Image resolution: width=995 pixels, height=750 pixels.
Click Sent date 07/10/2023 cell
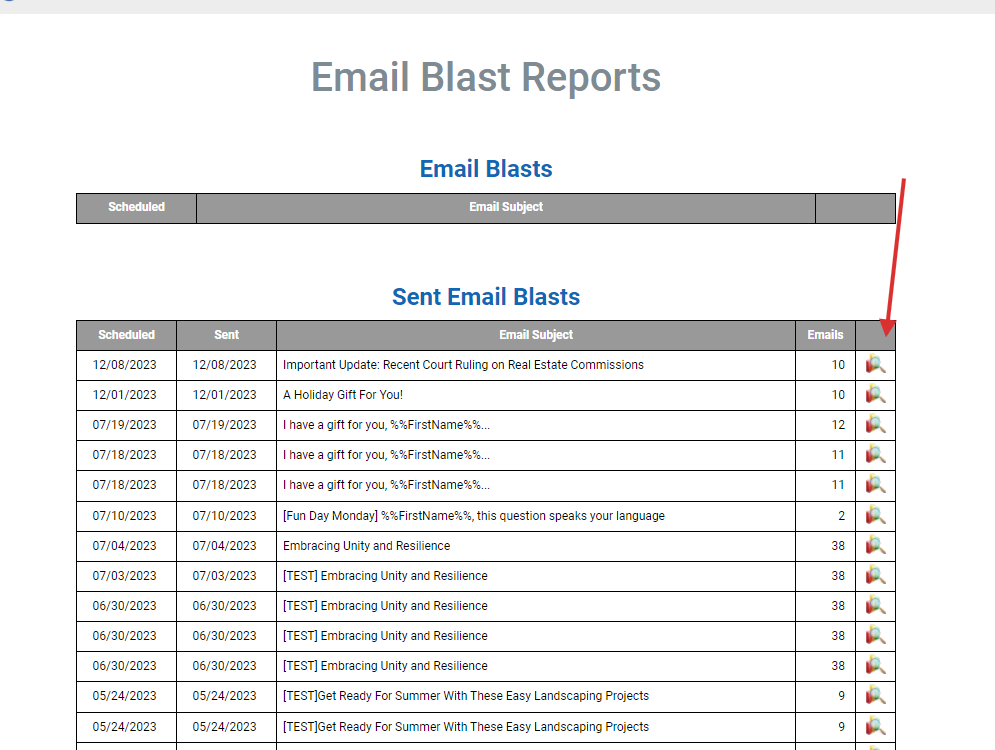click(225, 516)
